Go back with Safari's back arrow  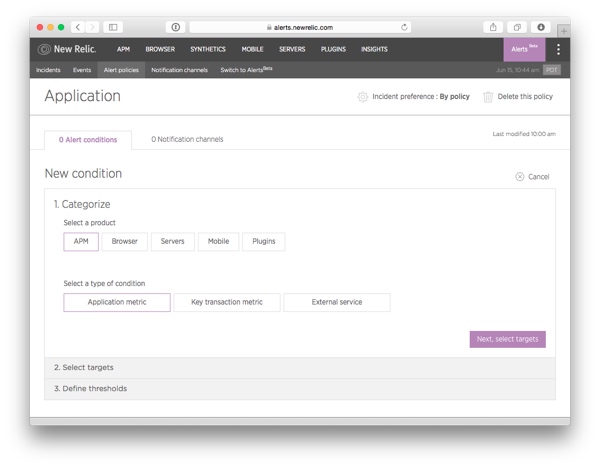coord(78,27)
